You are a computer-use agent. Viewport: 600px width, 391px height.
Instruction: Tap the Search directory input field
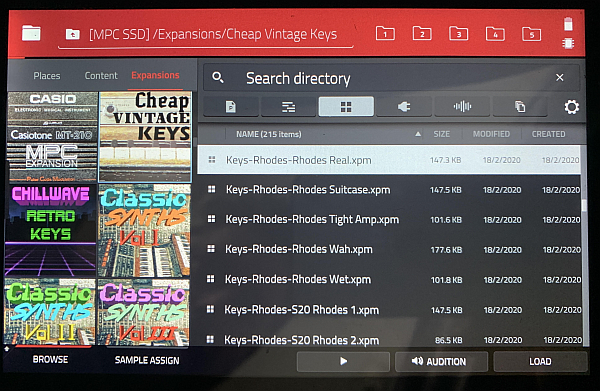(x=391, y=78)
